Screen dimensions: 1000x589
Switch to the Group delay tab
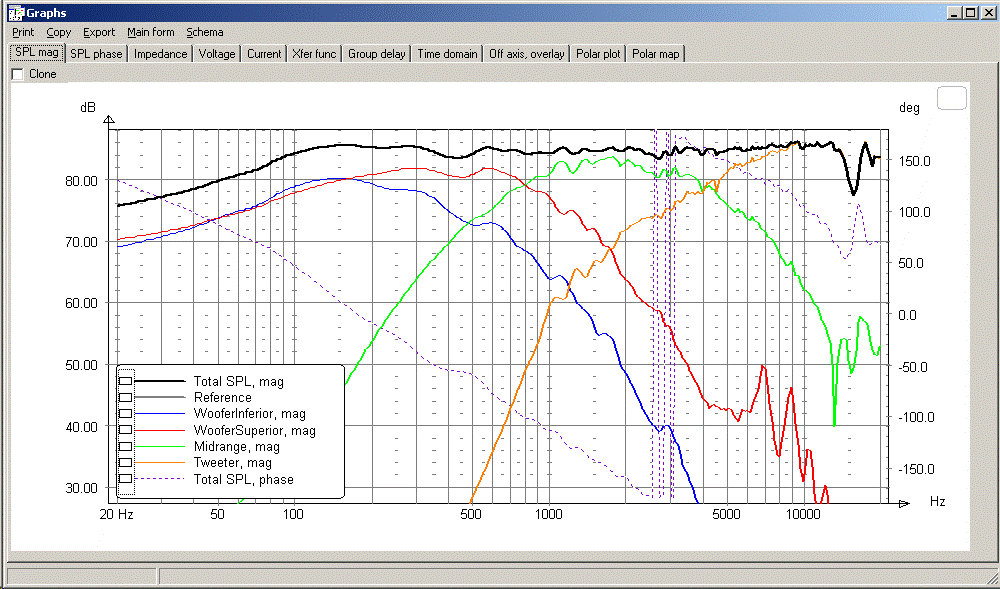tap(376, 54)
